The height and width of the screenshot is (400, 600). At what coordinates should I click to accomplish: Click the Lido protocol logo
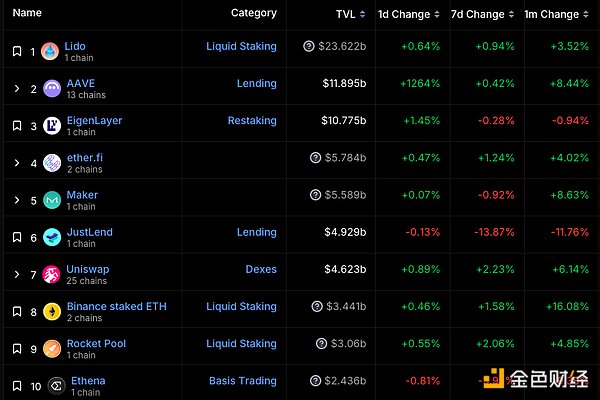tap(50, 52)
